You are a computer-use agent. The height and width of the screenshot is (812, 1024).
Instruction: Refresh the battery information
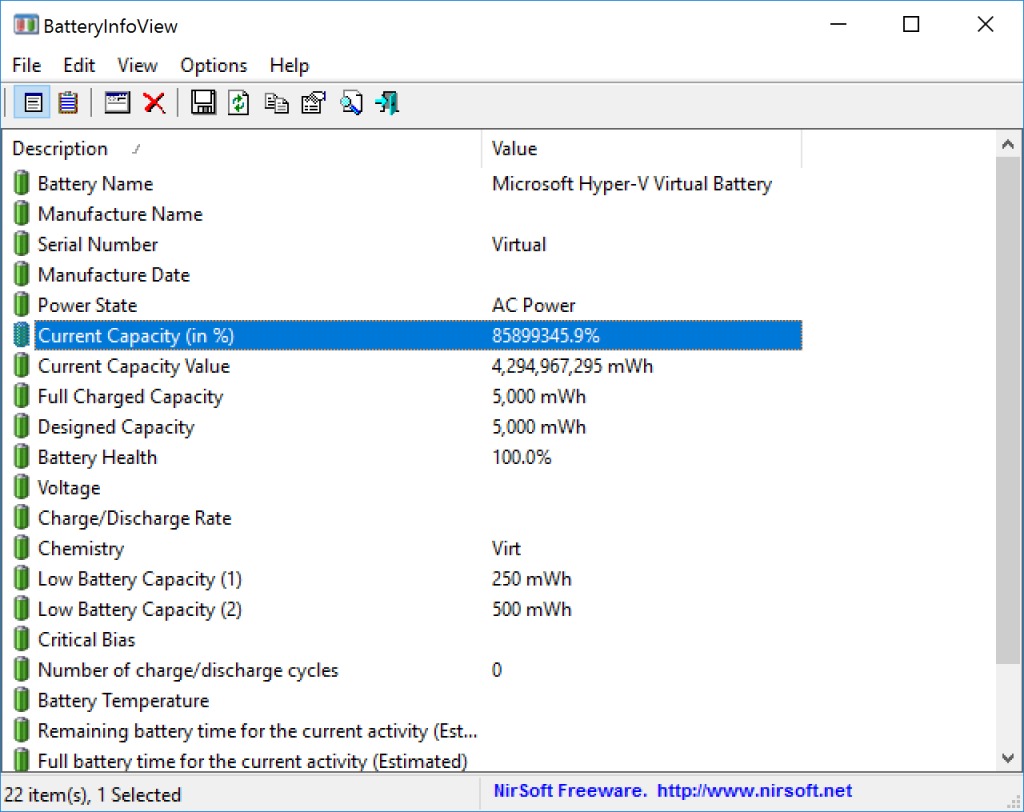(x=238, y=101)
